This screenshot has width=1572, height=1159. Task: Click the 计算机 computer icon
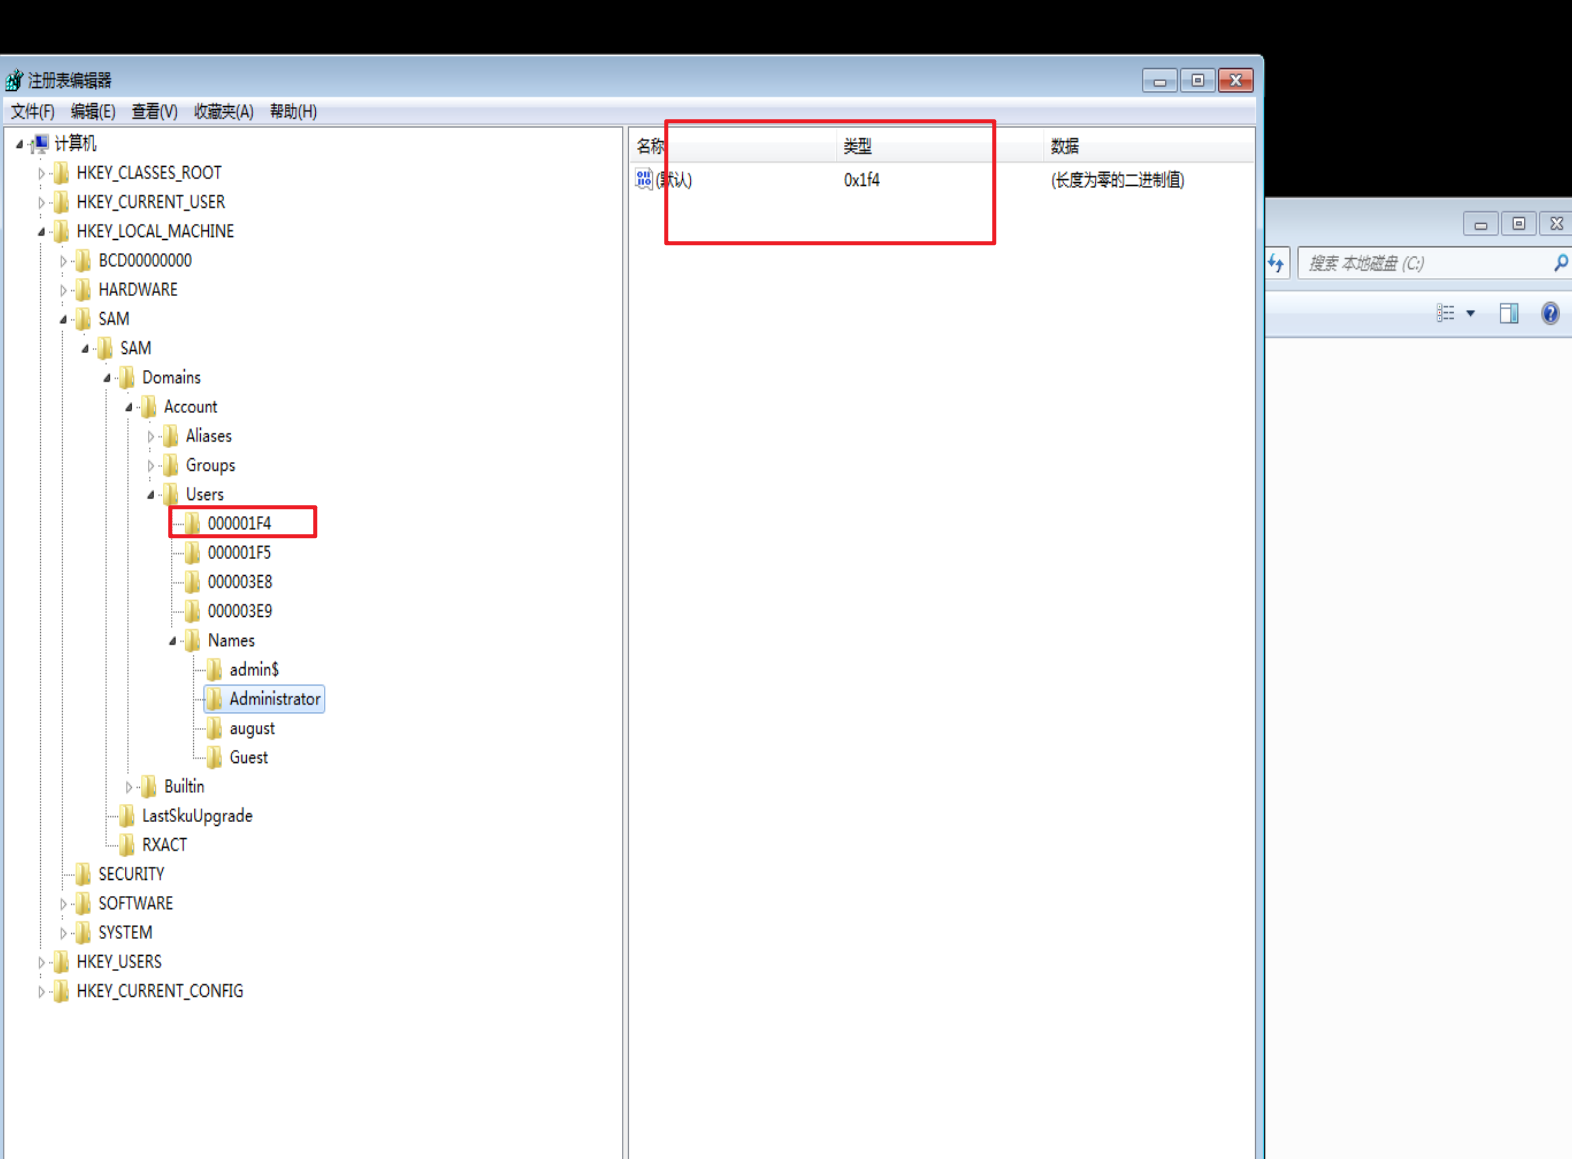click(x=40, y=143)
